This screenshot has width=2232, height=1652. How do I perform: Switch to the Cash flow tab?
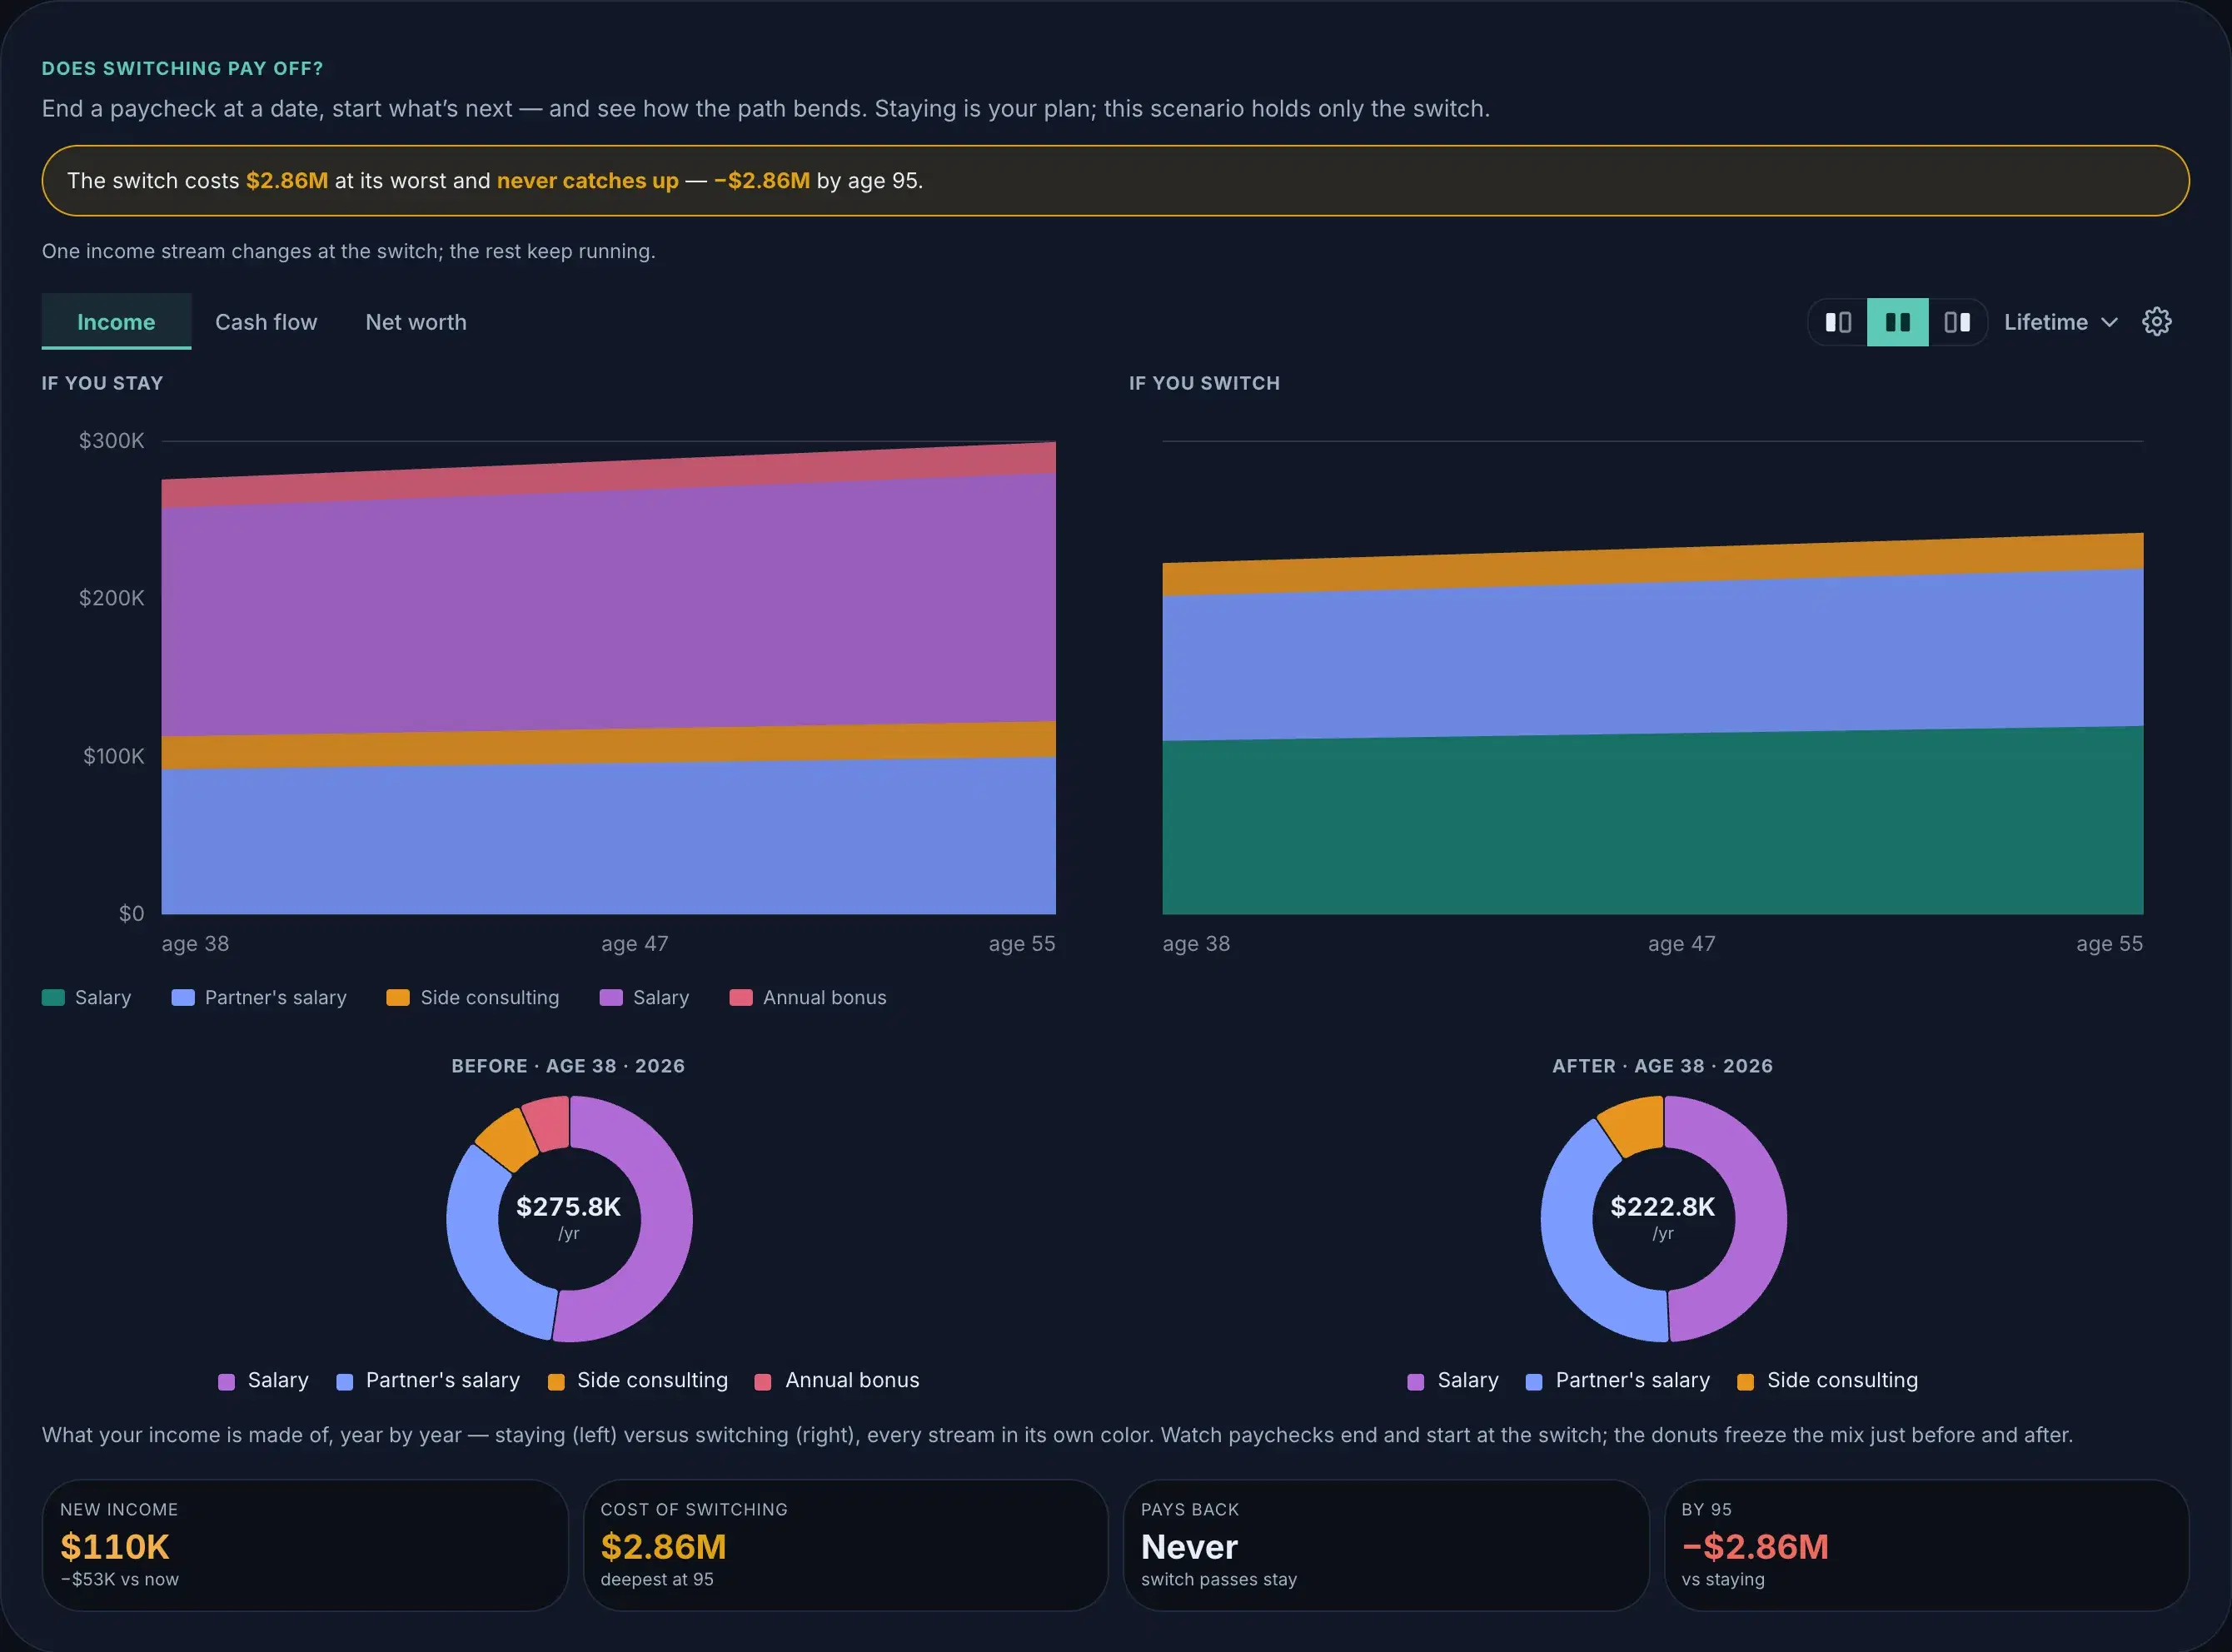click(x=266, y=322)
